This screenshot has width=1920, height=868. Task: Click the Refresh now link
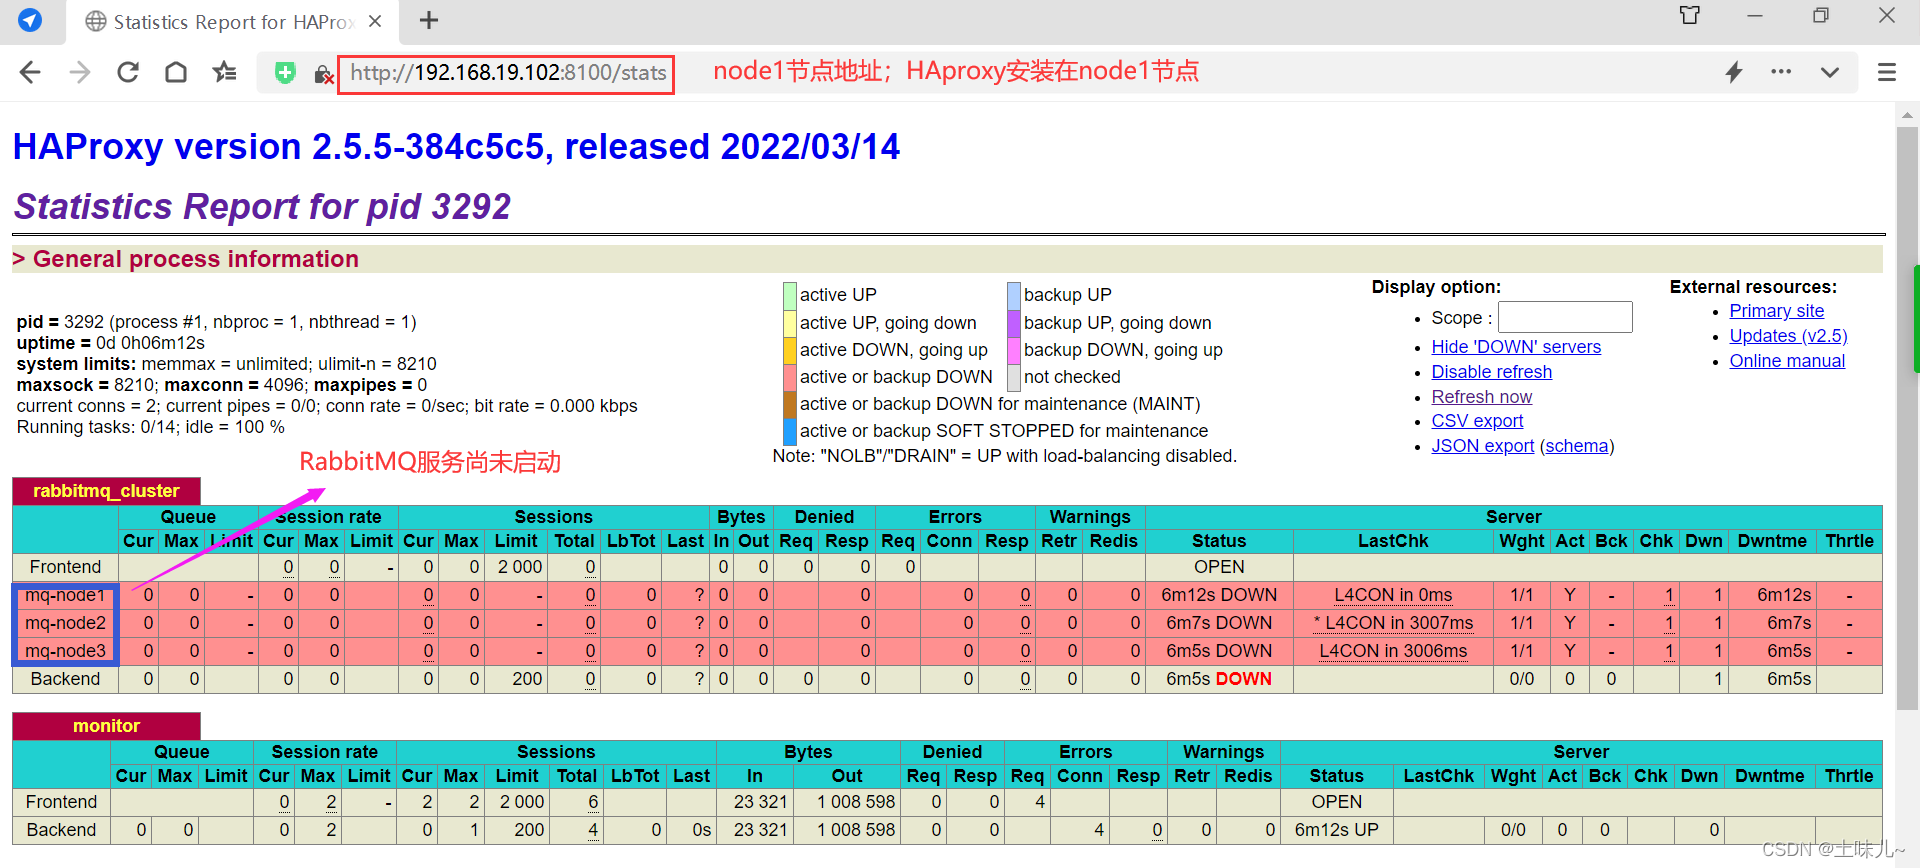(1481, 397)
